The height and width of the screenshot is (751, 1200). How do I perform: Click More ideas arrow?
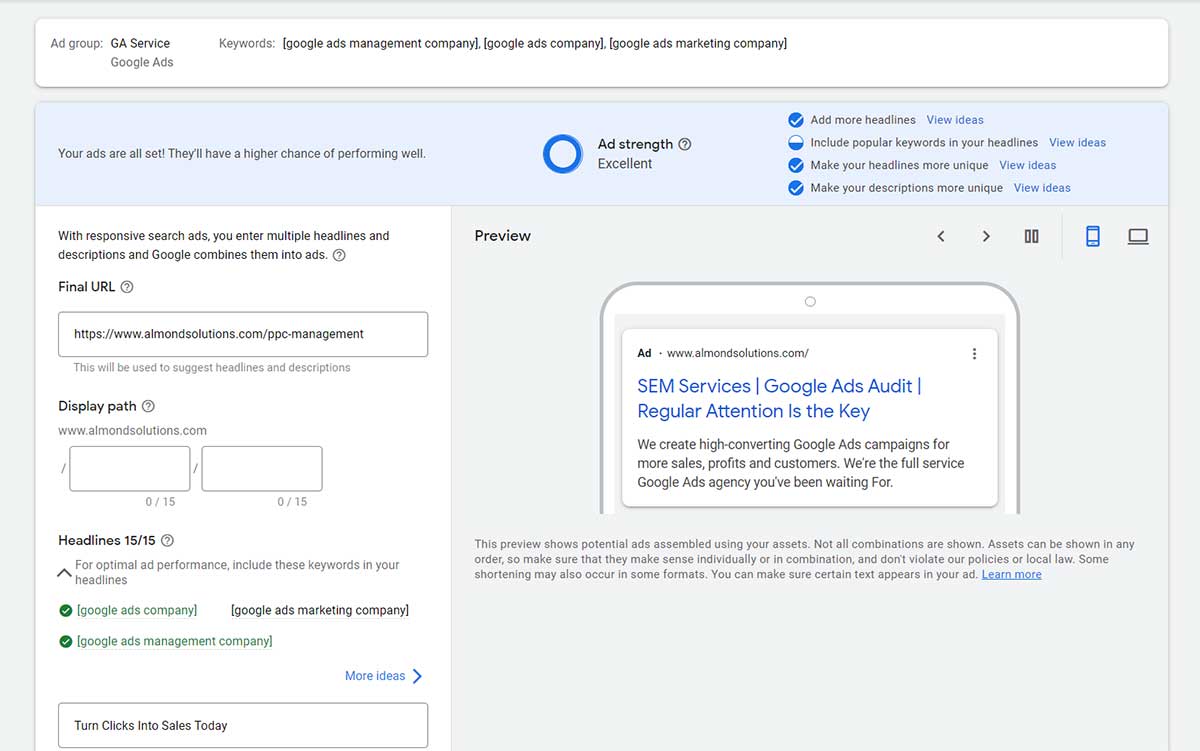[417, 676]
